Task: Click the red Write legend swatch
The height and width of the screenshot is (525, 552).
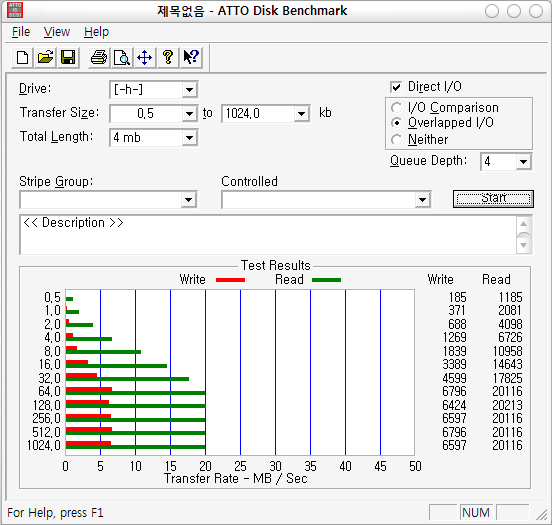Action: [x=230, y=280]
